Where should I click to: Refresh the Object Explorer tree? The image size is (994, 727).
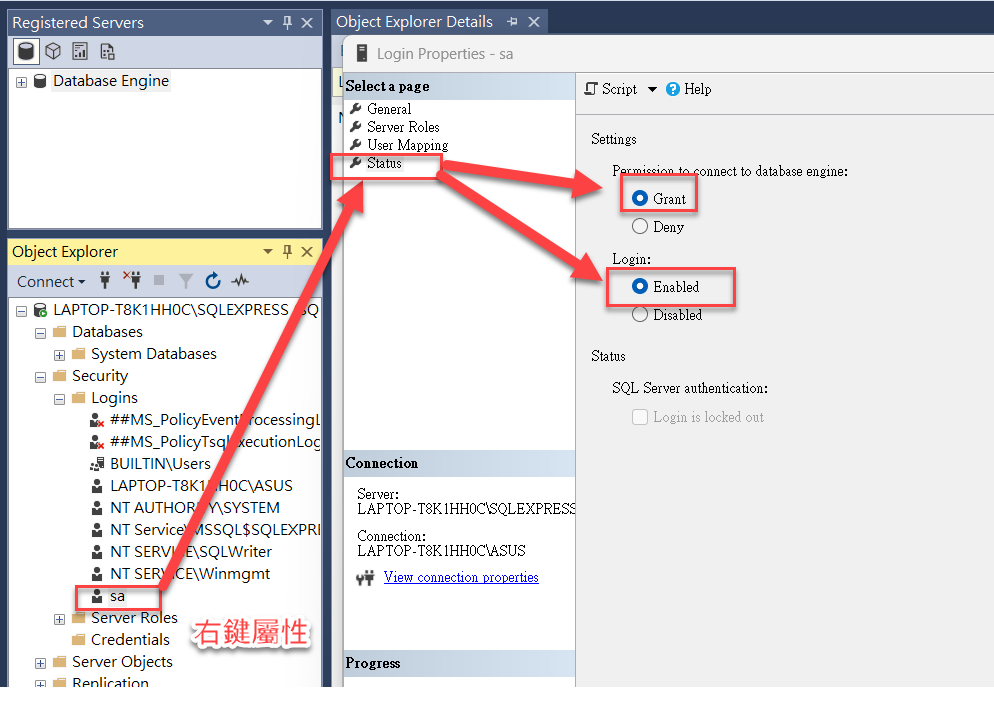click(213, 281)
